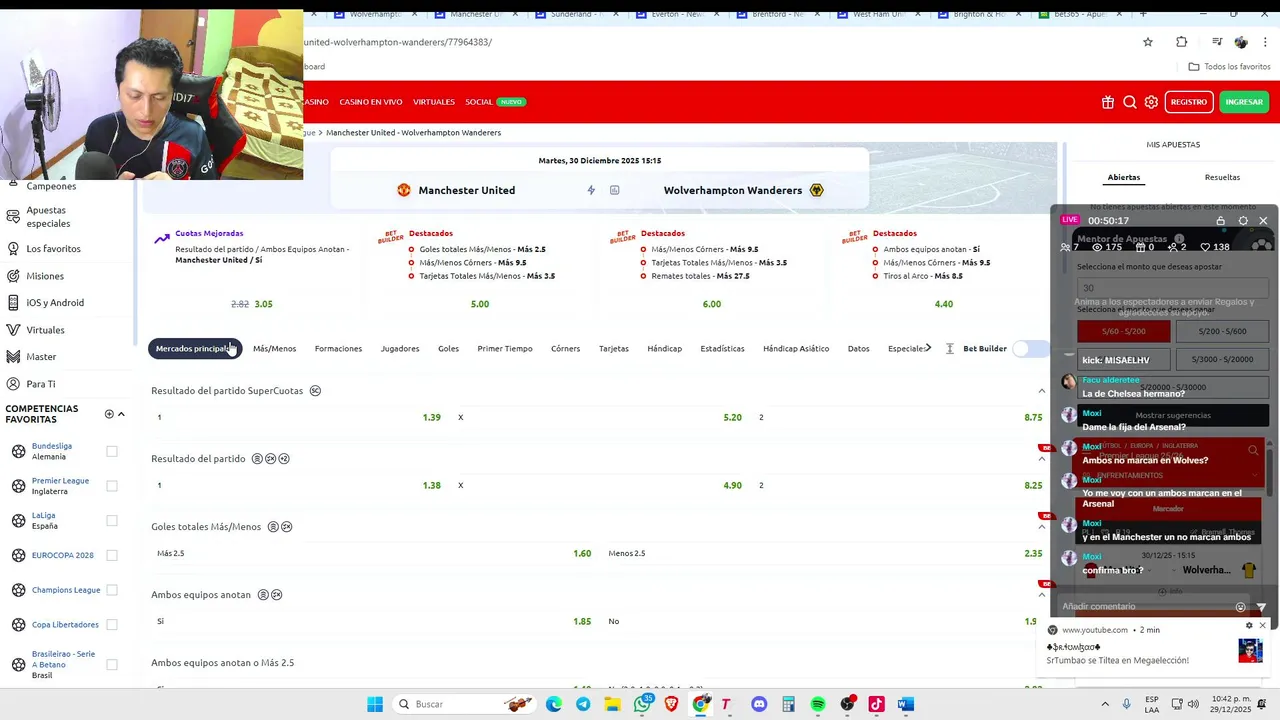Click the green INGRESAR button
Image resolution: width=1280 pixels, height=720 pixels.
1244,102
